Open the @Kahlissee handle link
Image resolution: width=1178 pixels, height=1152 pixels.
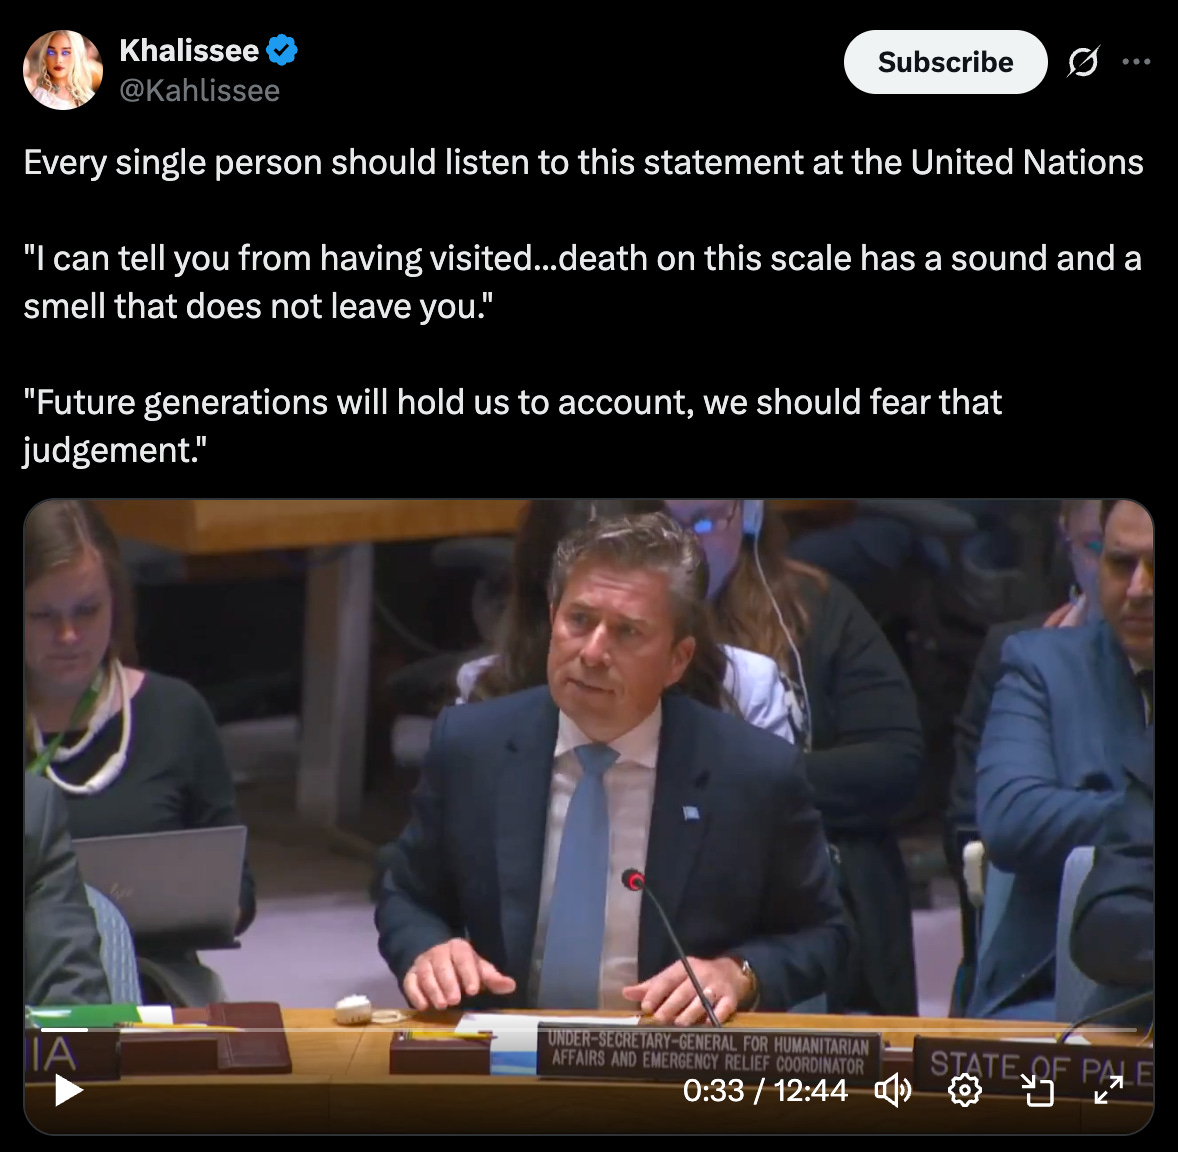pos(200,91)
